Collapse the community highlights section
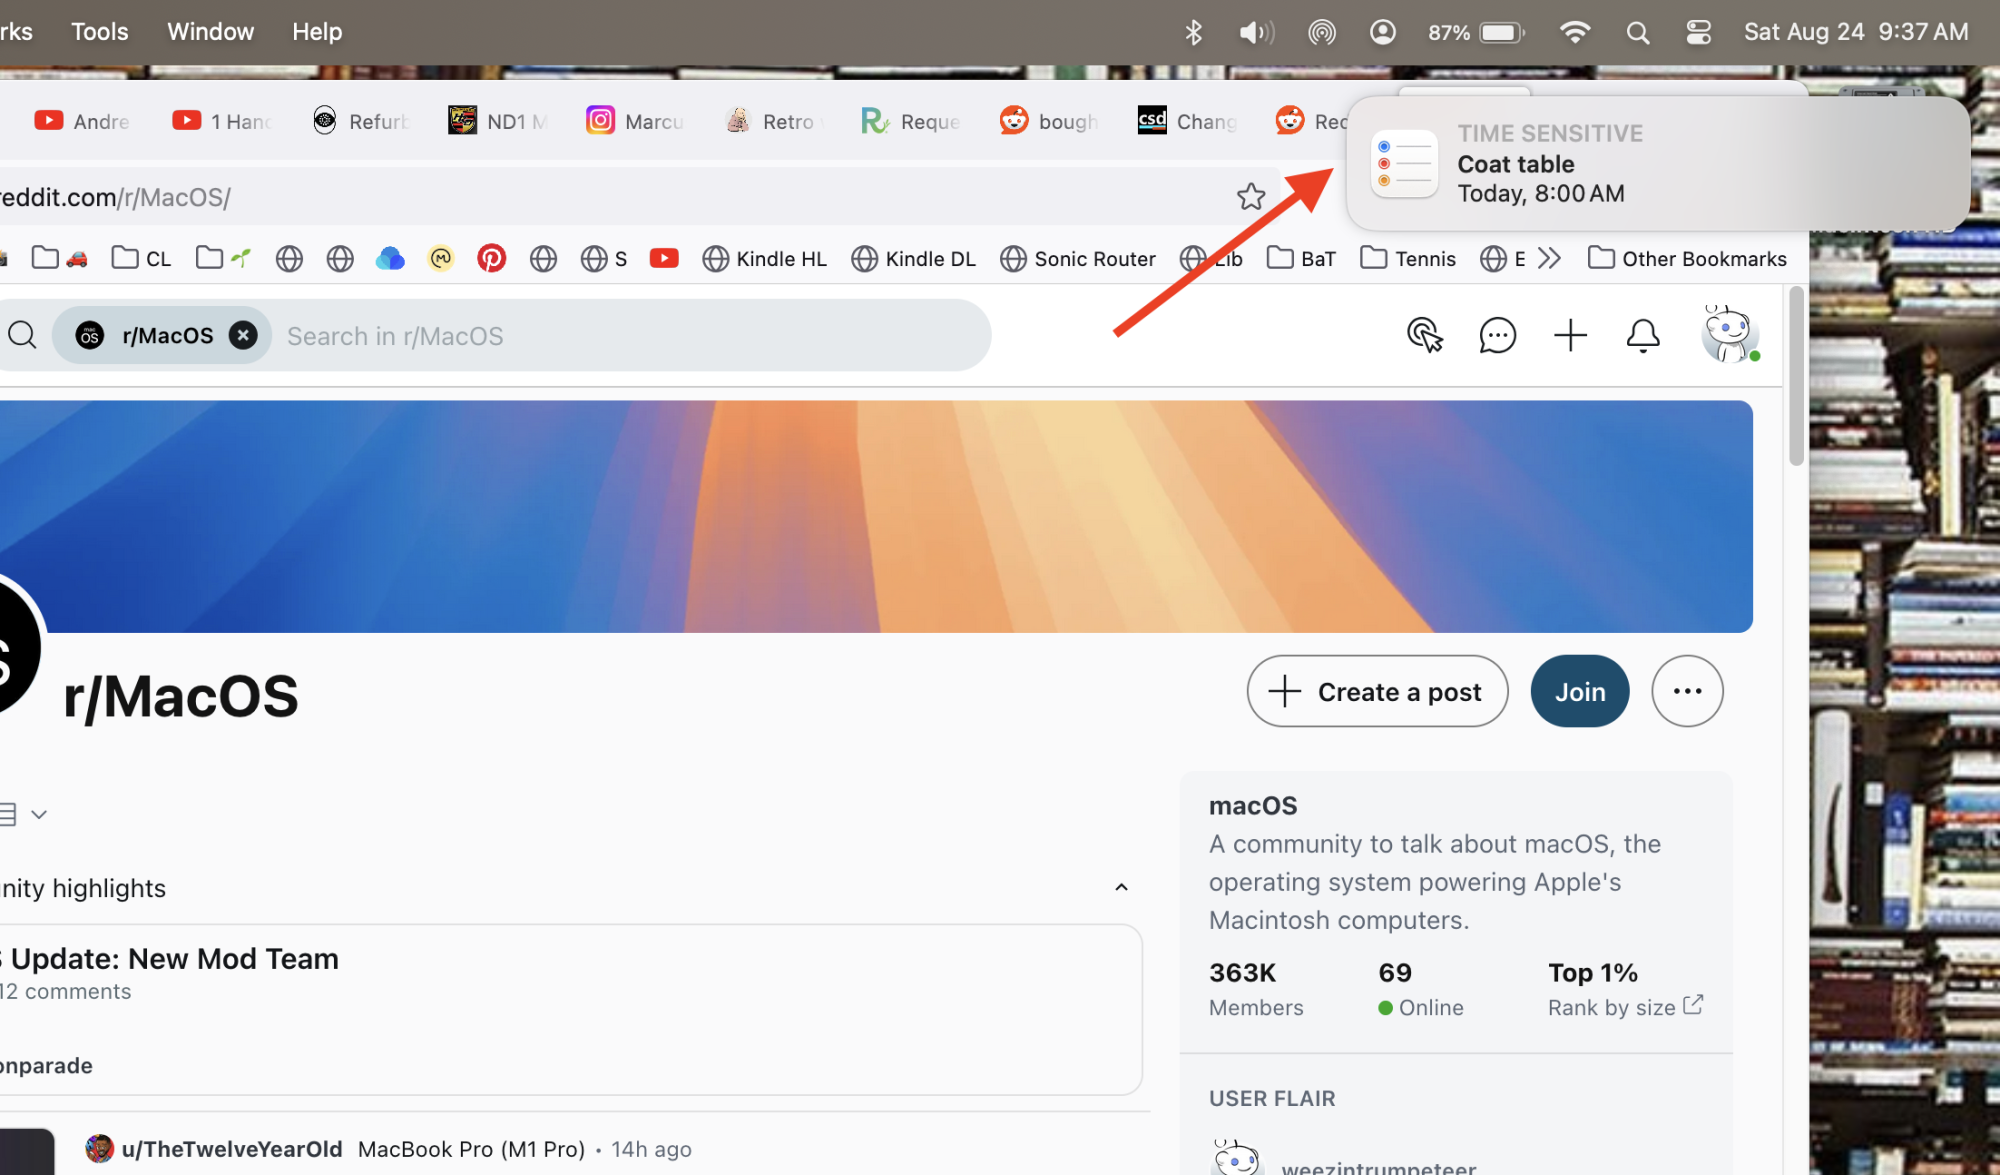The height and width of the screenshot is (1175, 2000). (x=1121, y=888)
